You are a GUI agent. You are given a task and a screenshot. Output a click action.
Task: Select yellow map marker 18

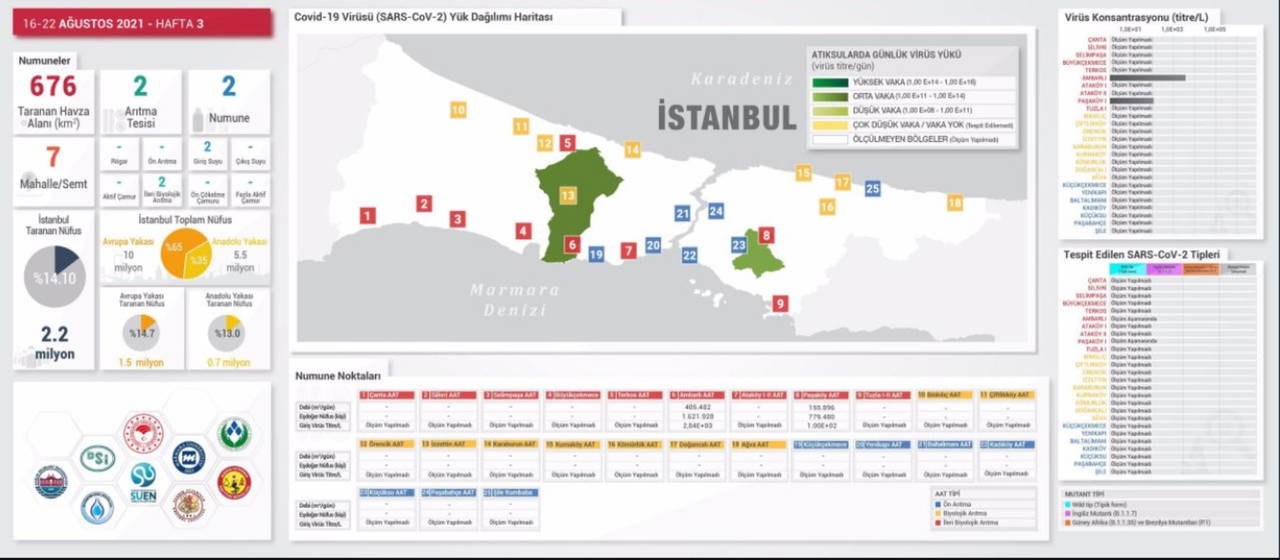955,203
